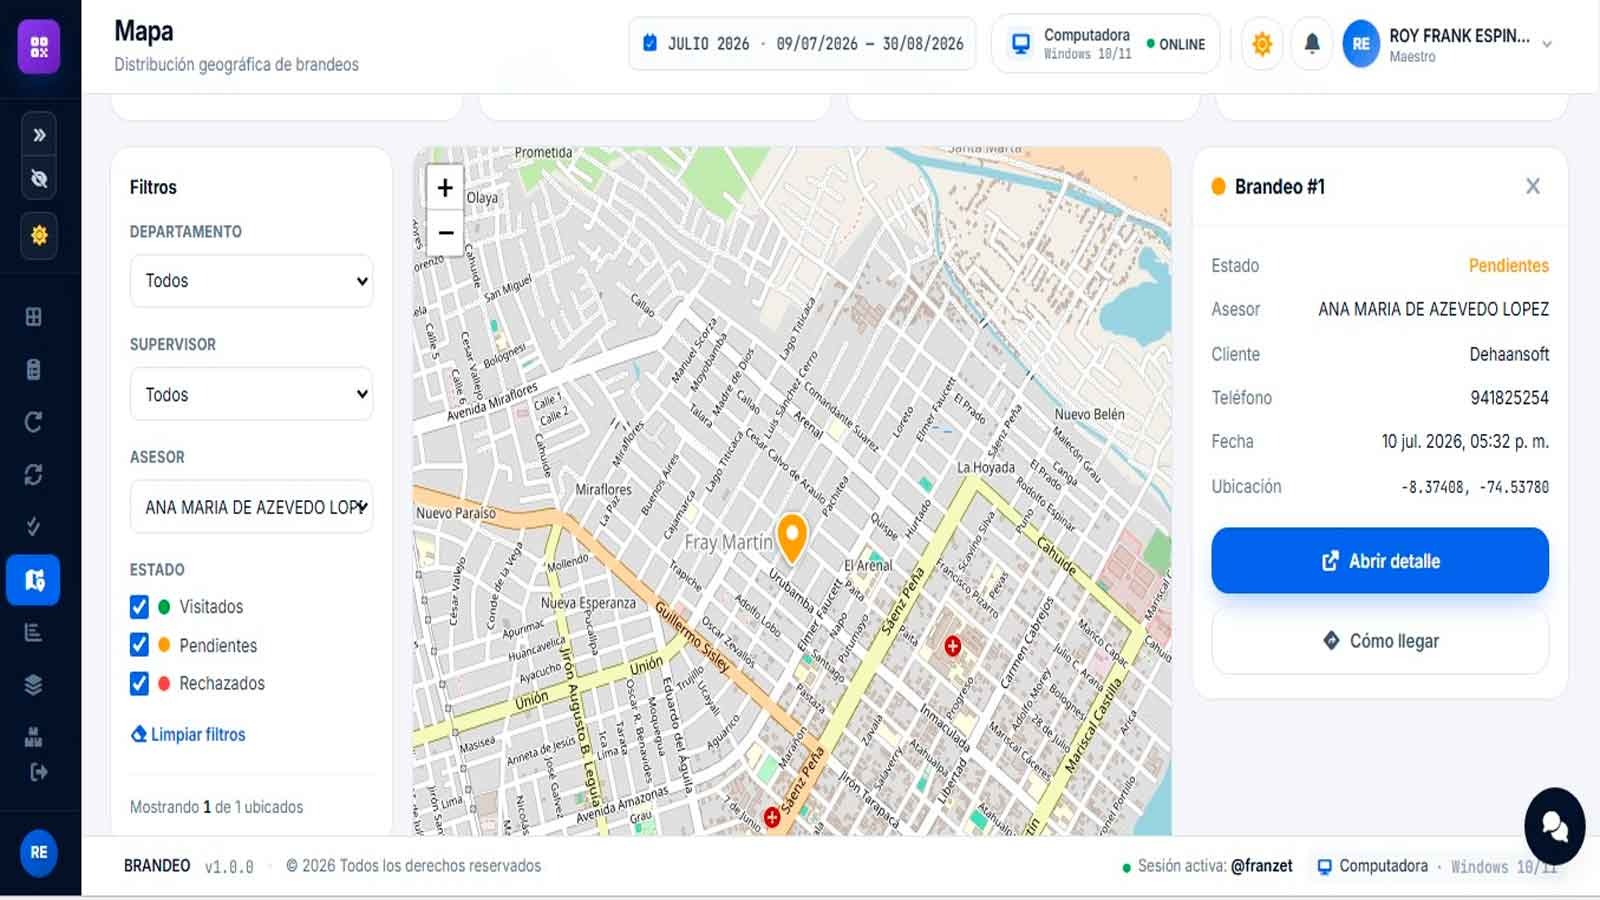Open the clipboard icon in sidebar

pyautogui.click(x=33, y=369)
